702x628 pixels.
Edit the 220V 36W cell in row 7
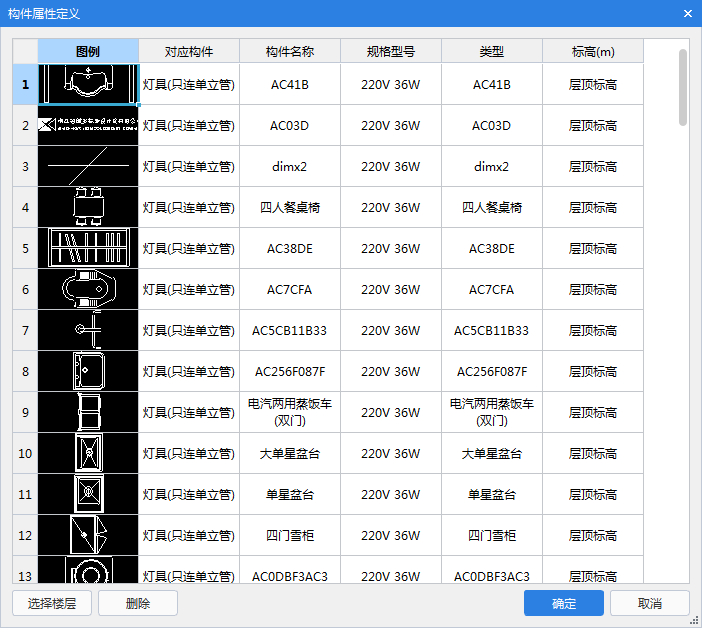pyautogui.click(x=391, y=331)
